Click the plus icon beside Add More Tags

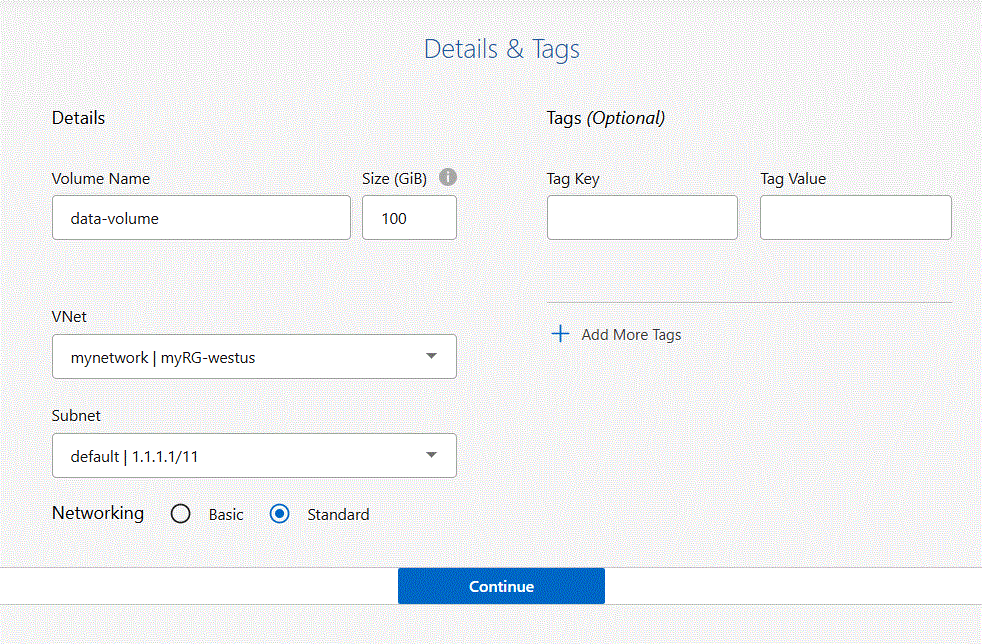(560, 334)
